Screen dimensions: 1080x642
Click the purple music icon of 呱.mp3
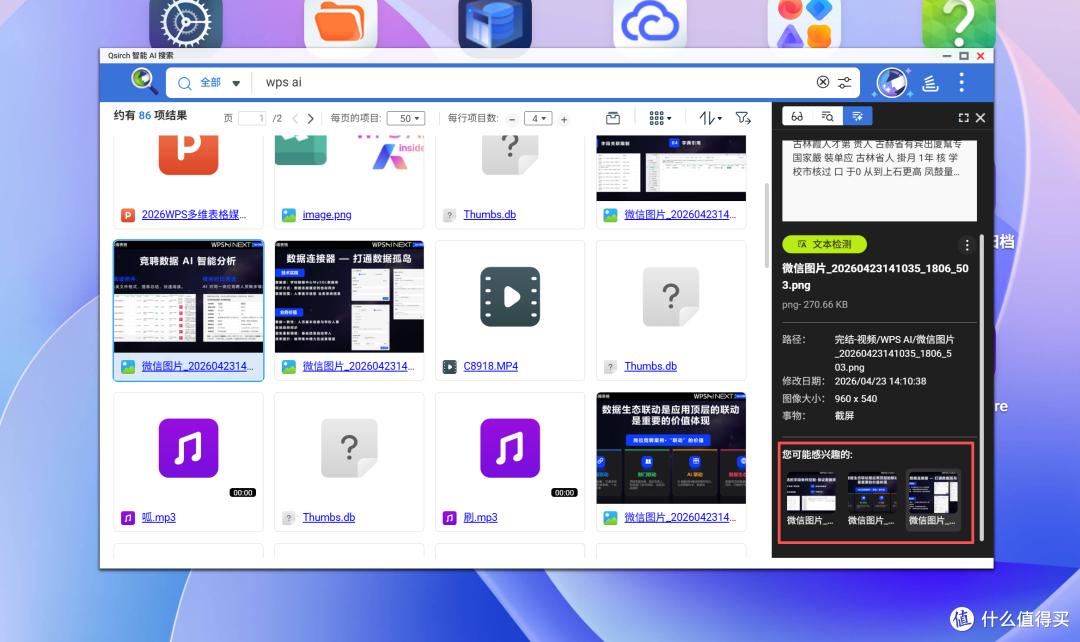pyautogui.click(x=188, y=448)
